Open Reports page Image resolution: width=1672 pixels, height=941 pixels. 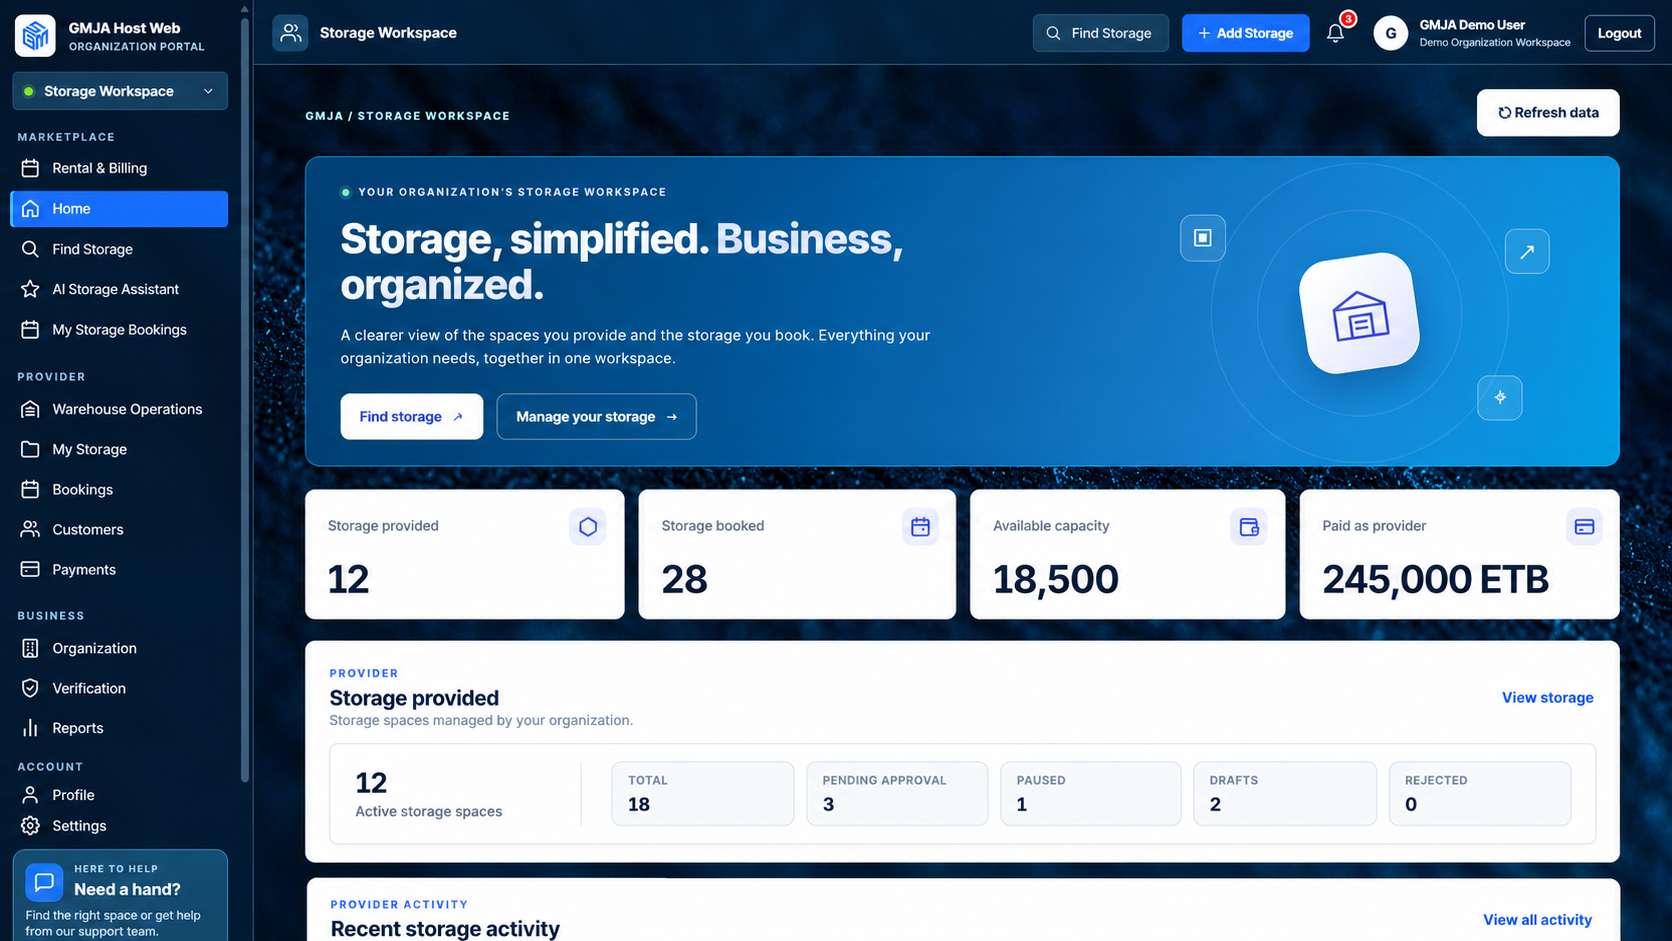coord(119,728)
